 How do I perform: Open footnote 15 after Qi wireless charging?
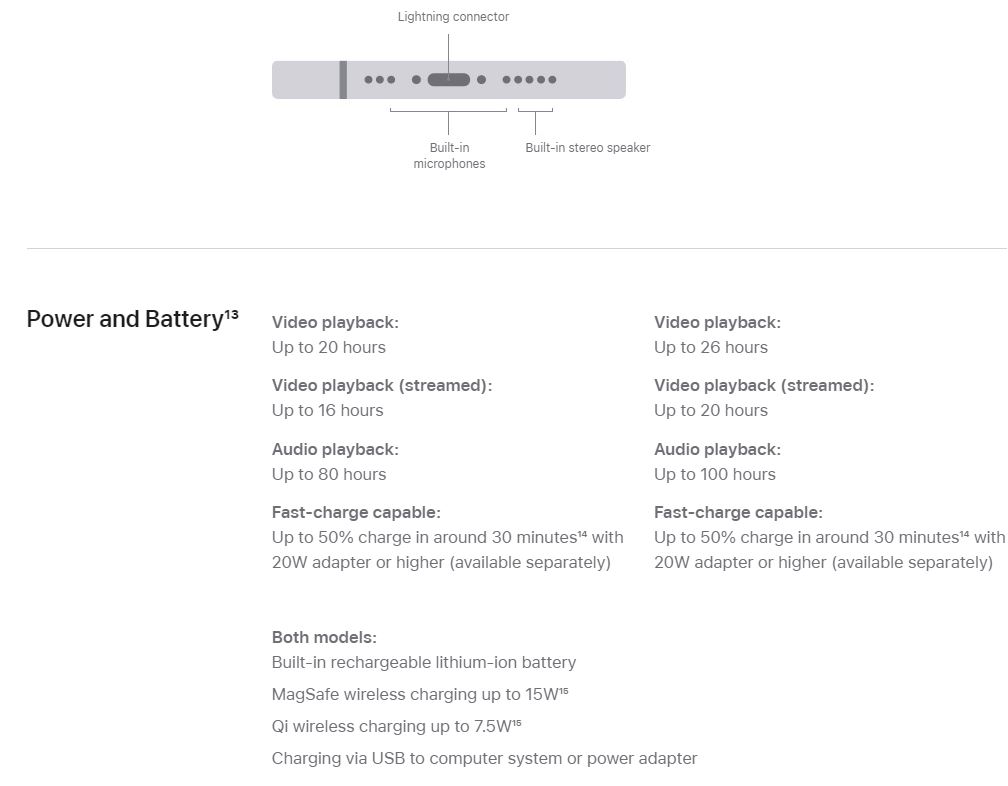tap(516, 723)
